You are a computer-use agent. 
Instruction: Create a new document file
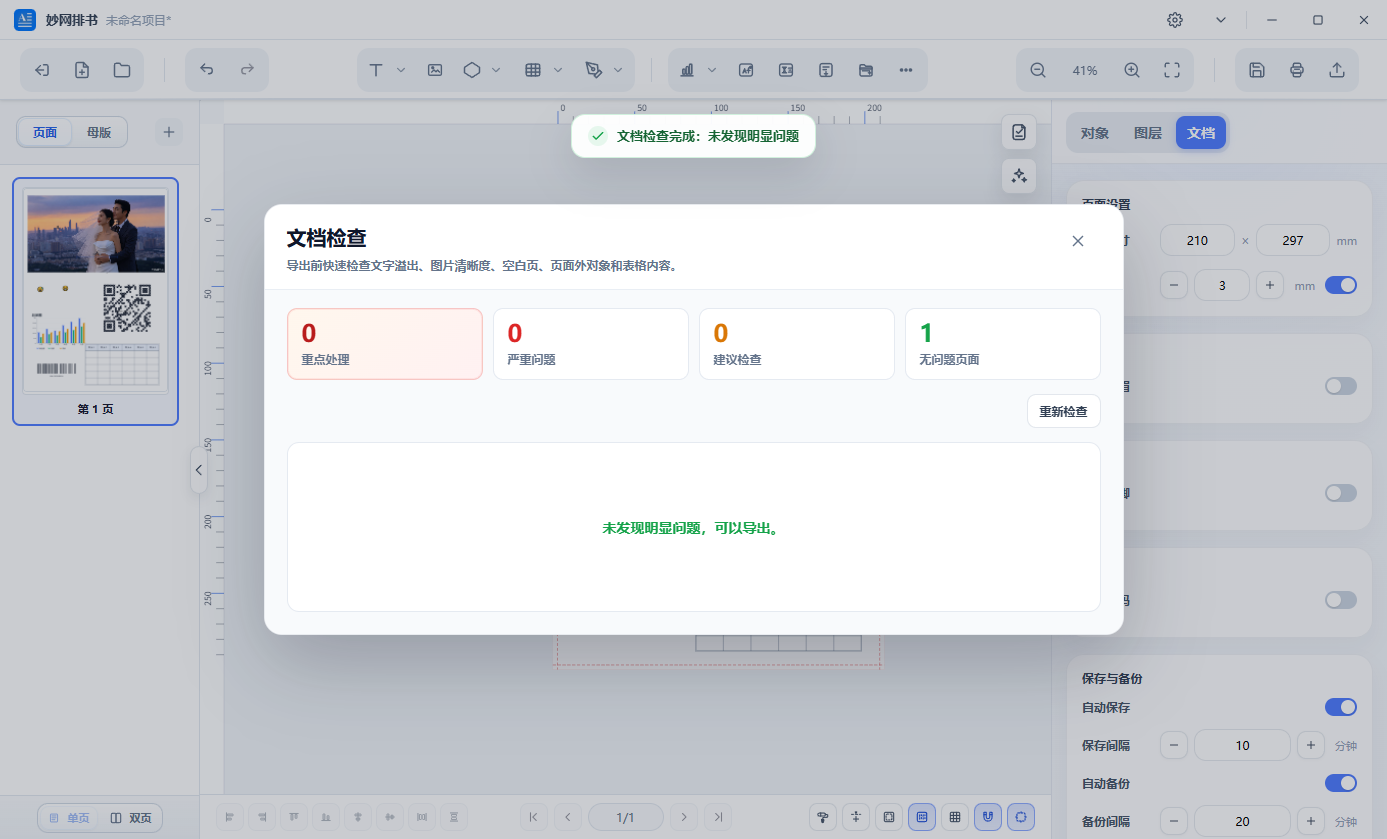coord(82,70)
